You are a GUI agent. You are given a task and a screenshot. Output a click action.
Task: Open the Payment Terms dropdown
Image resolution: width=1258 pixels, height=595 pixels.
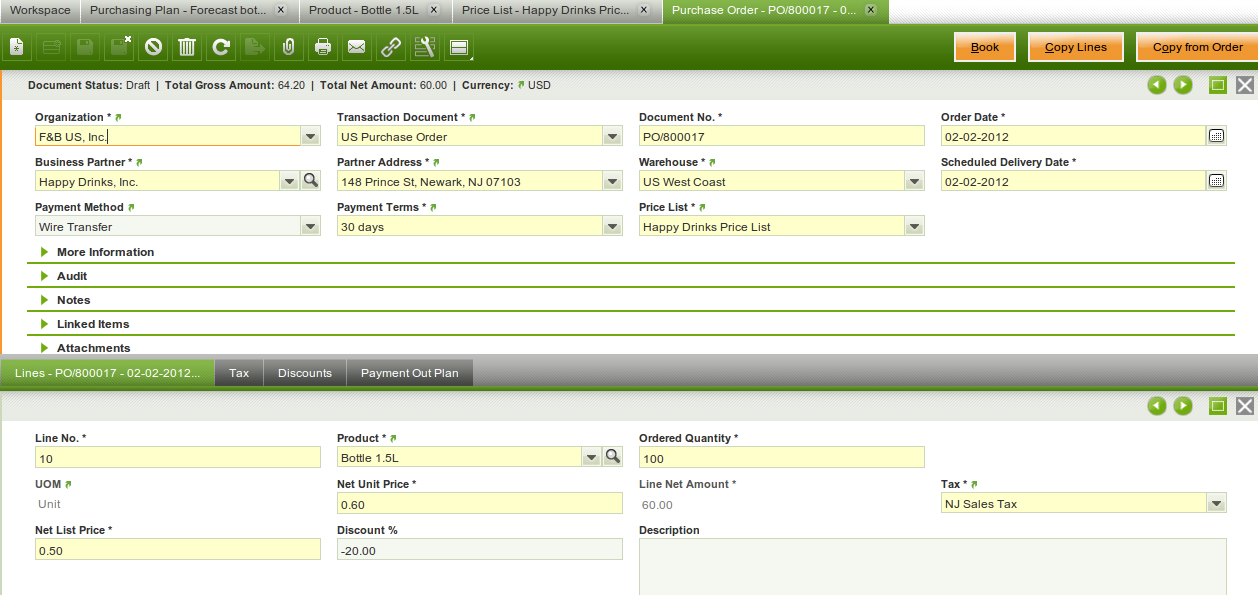click(x=612, y=227)
